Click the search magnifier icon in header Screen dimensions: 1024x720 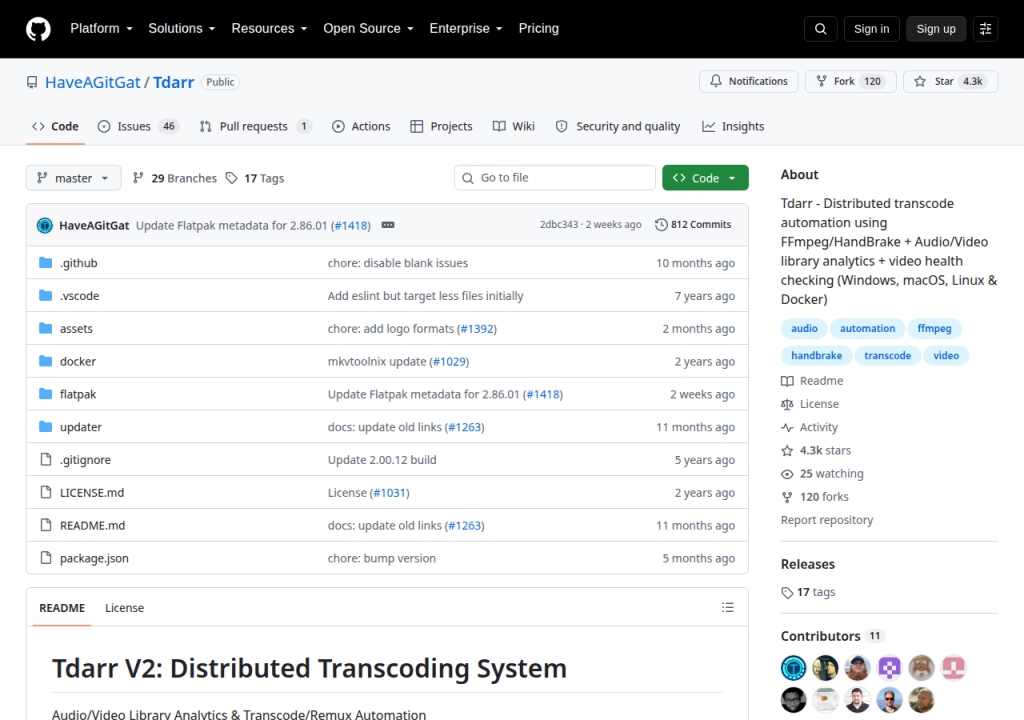[820, 29]
